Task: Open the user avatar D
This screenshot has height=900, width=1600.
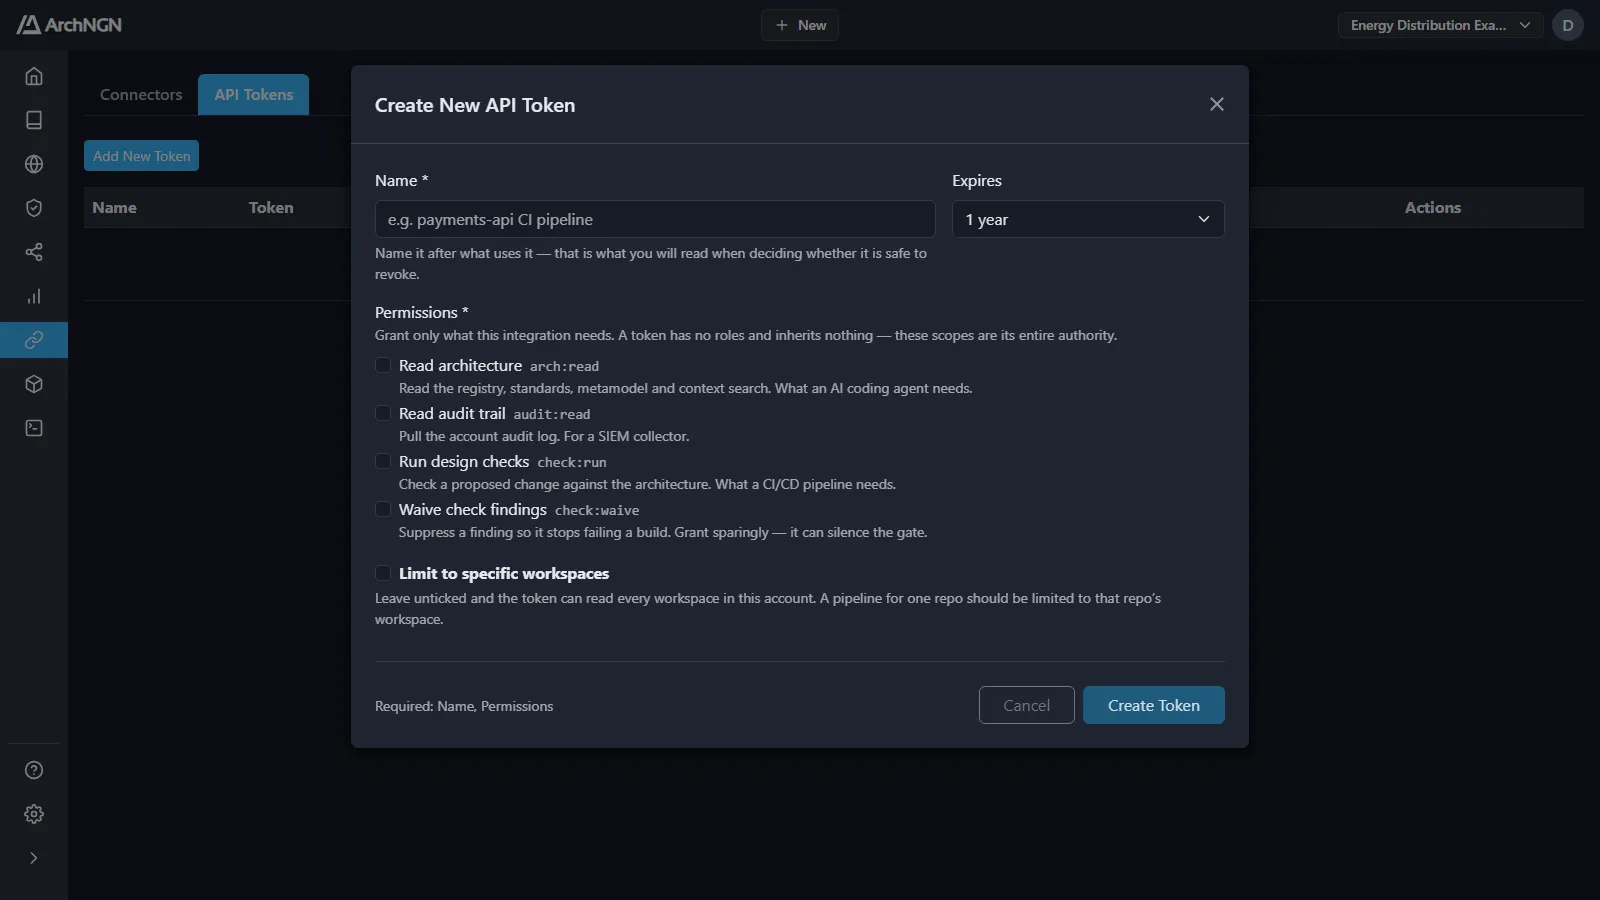Action: click(x=1568, y=25)
